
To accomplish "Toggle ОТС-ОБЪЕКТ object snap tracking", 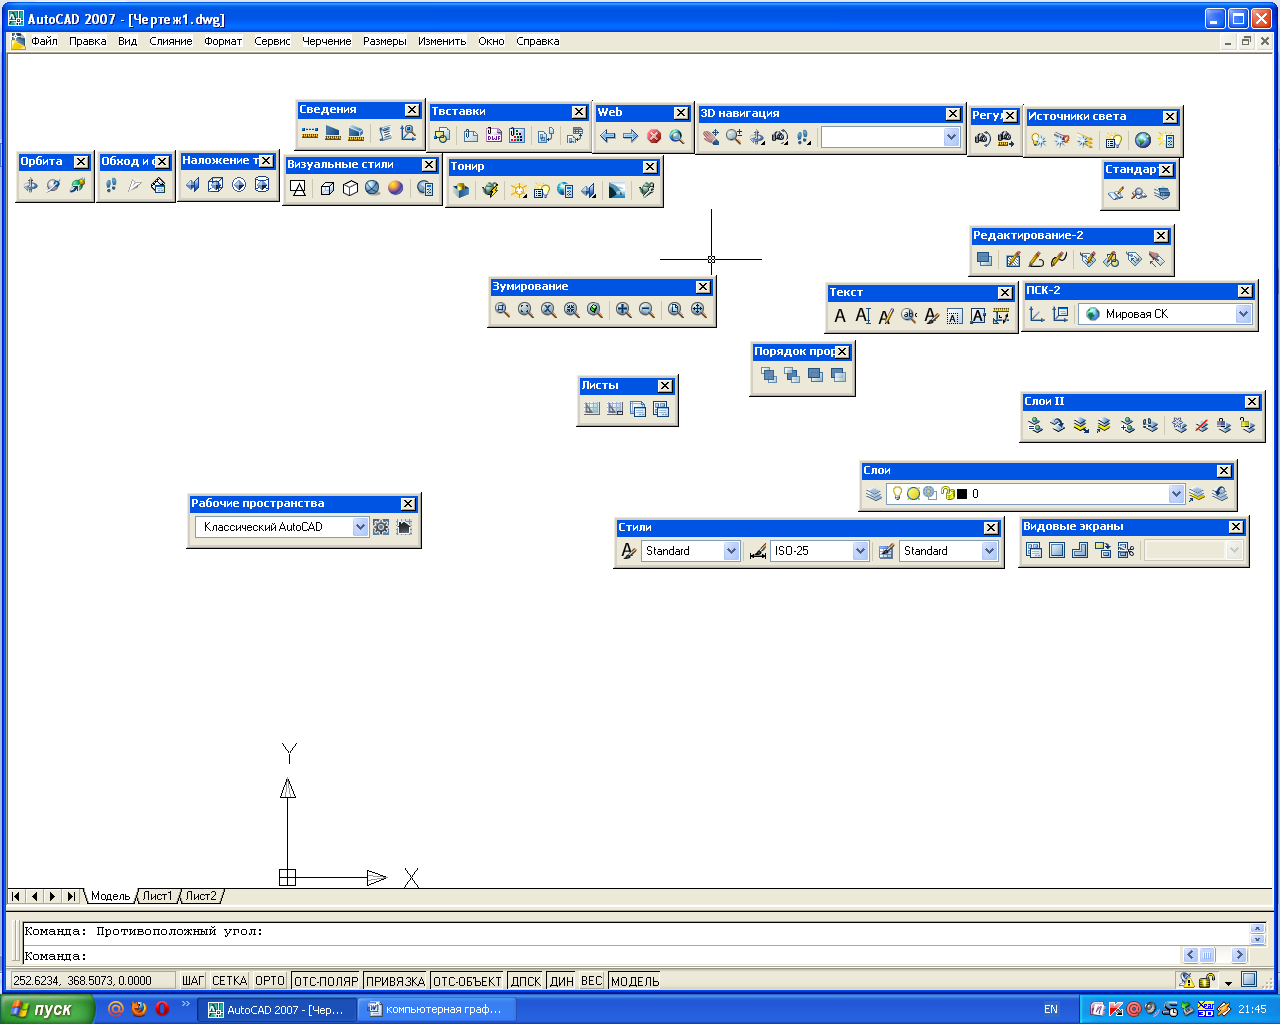I will (467, 981).
